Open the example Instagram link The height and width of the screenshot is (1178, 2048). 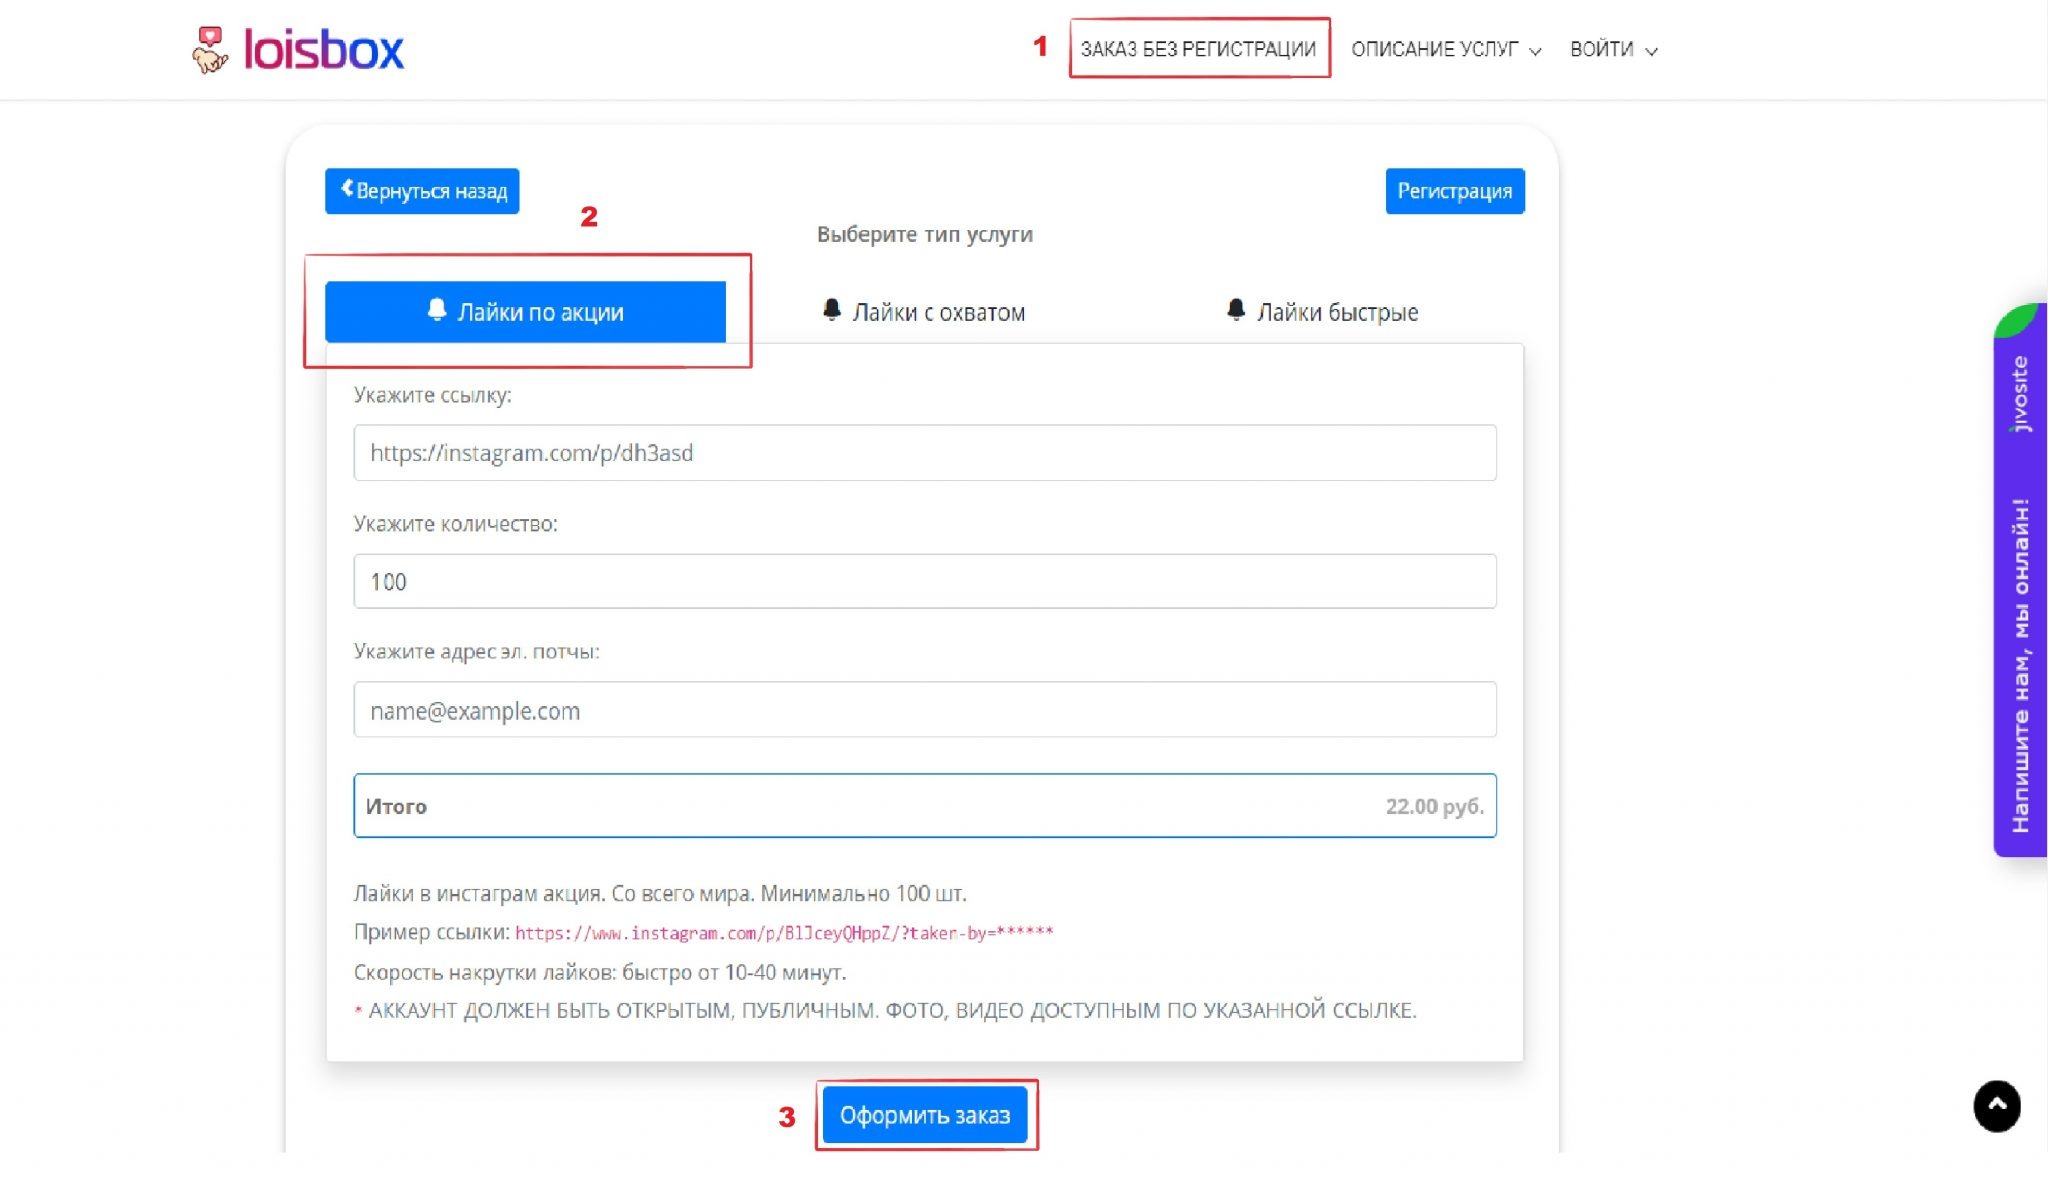pyautogui.click(x=784, y=933)
